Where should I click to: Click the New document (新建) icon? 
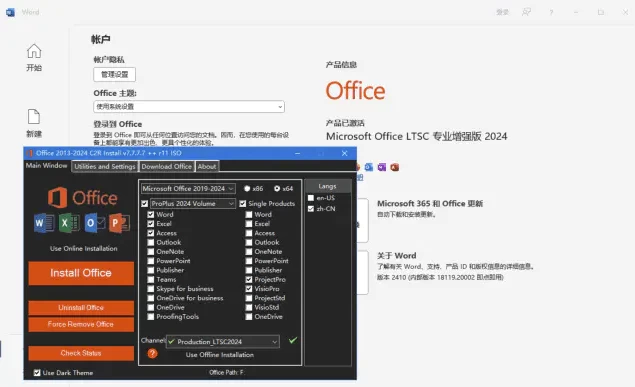pos(34,117)
